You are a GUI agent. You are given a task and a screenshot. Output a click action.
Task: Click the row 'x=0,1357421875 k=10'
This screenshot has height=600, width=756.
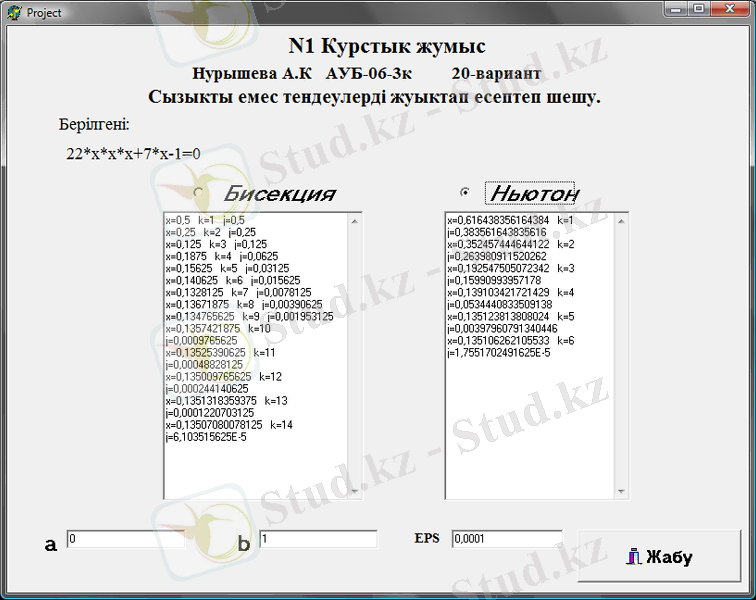coord(218,329)
